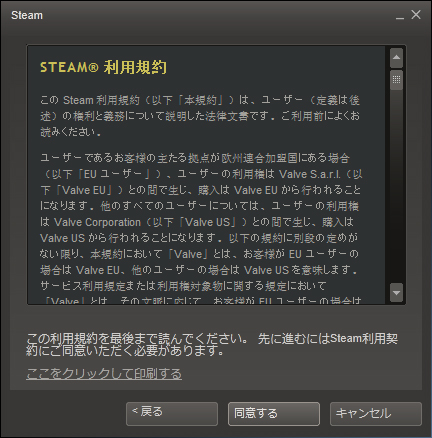Click the first paragraph starting この Steam 利用規約

(x=200, y=116)
